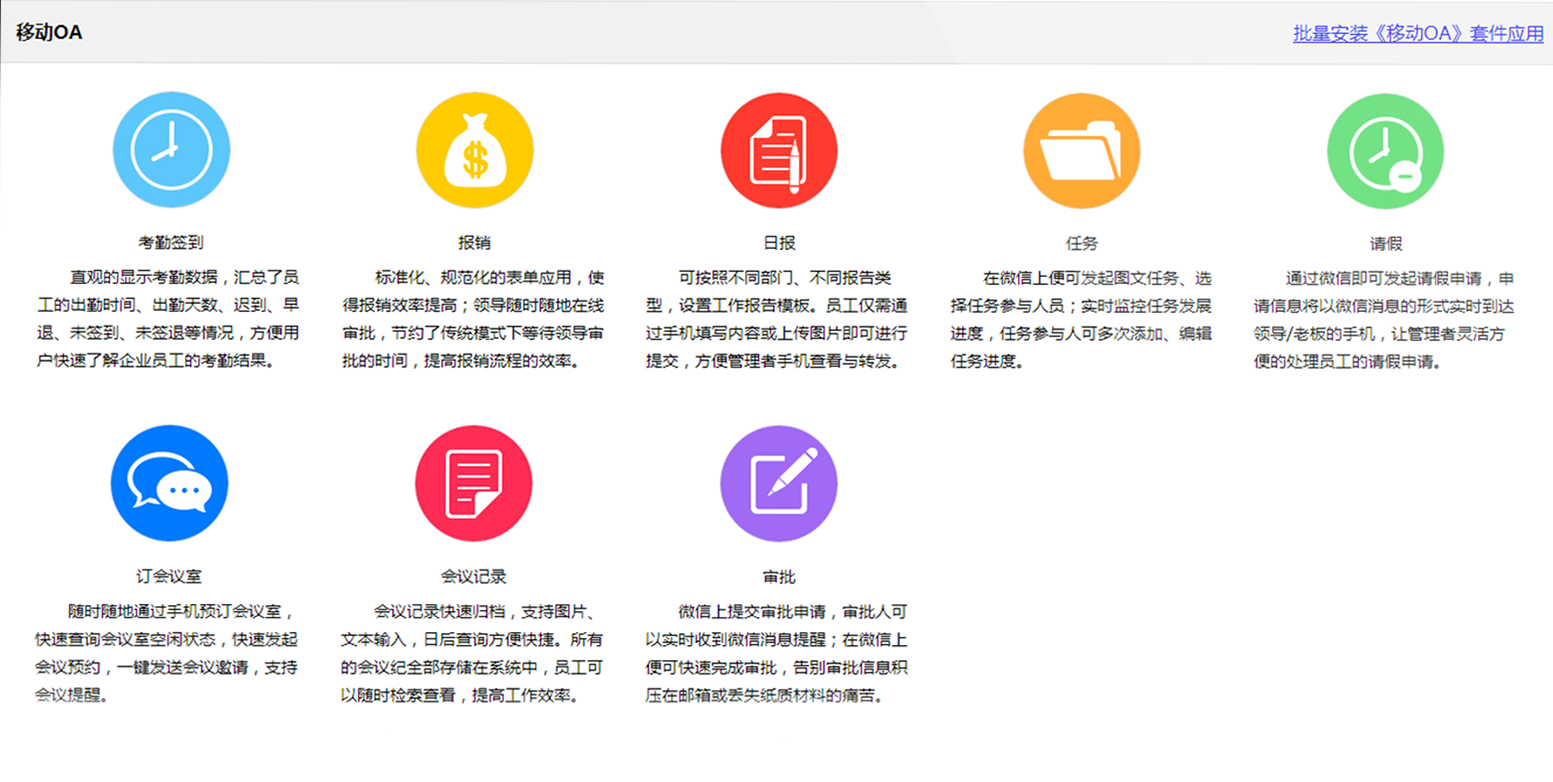Screen dimensions: 1553x782
Task: Click the purple pencil approval icon
Action: [778, 484]
